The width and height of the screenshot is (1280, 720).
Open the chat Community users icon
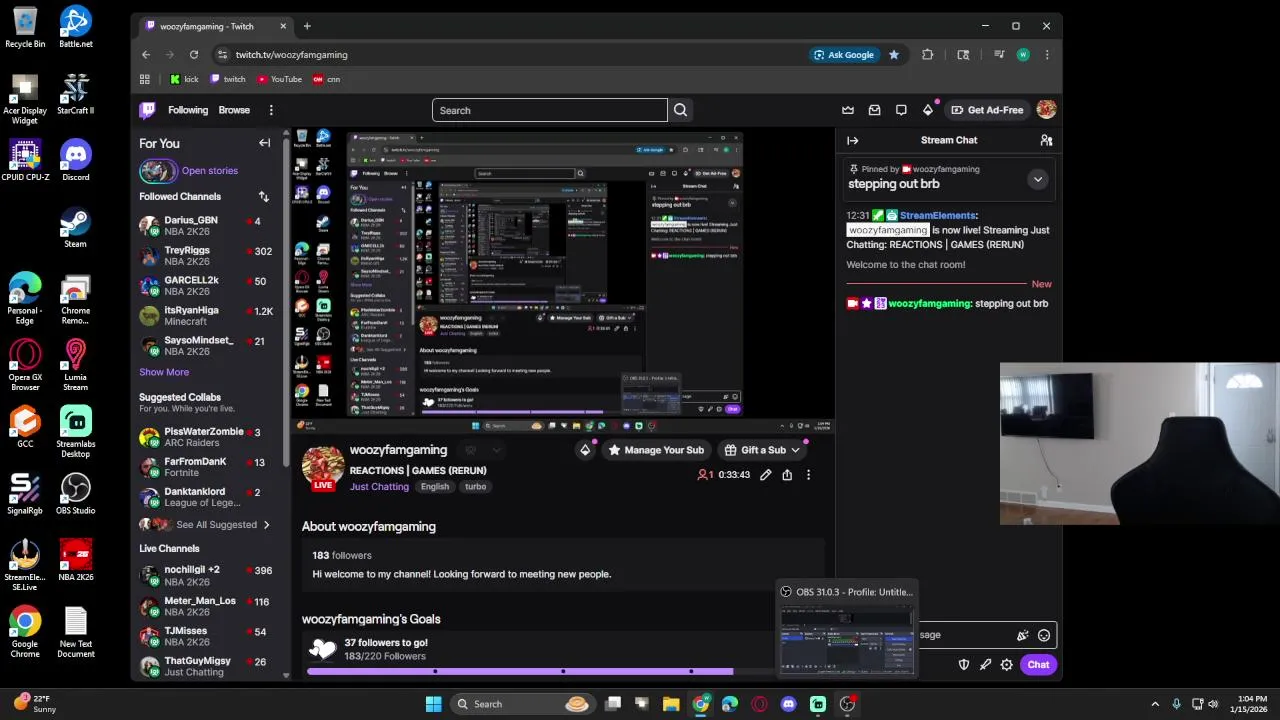1046,140
